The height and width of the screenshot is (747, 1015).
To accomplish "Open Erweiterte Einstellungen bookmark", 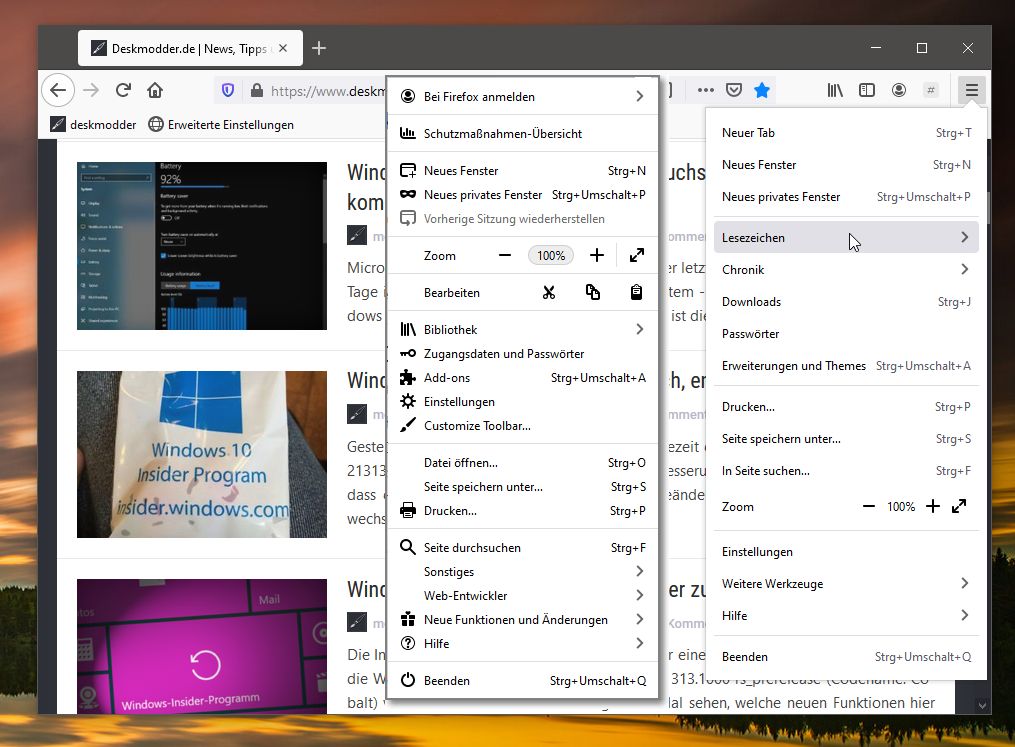I will tap(221, 124).
